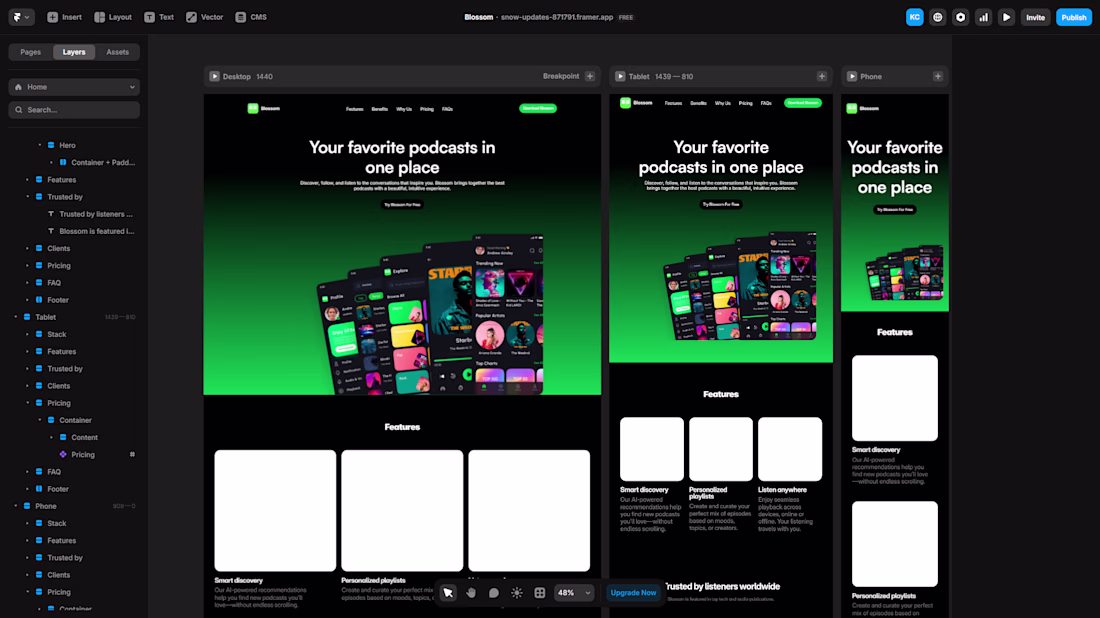Expand the Stack layer inside Tablet
The image size is (1100, 618).
click(27, 334)
